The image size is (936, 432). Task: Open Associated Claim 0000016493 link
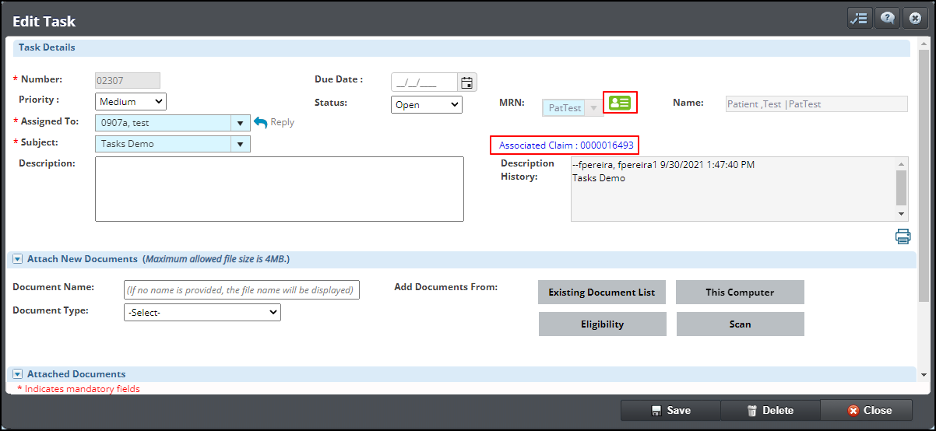(566, 145)
